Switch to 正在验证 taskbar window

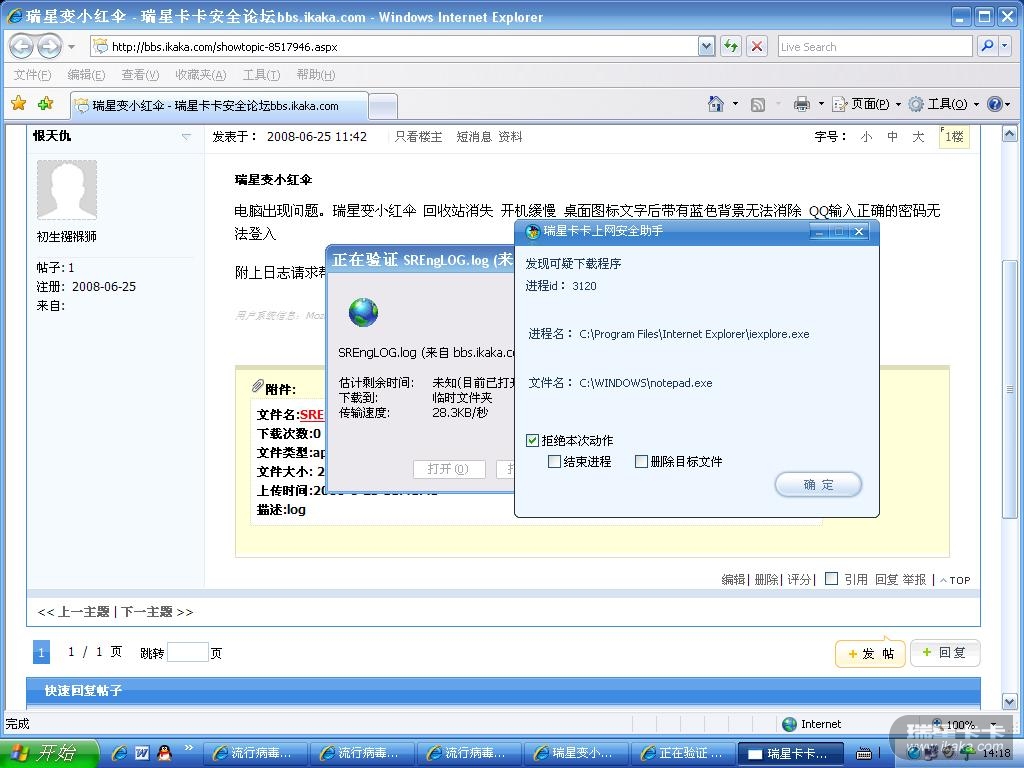tap(683, 753)
